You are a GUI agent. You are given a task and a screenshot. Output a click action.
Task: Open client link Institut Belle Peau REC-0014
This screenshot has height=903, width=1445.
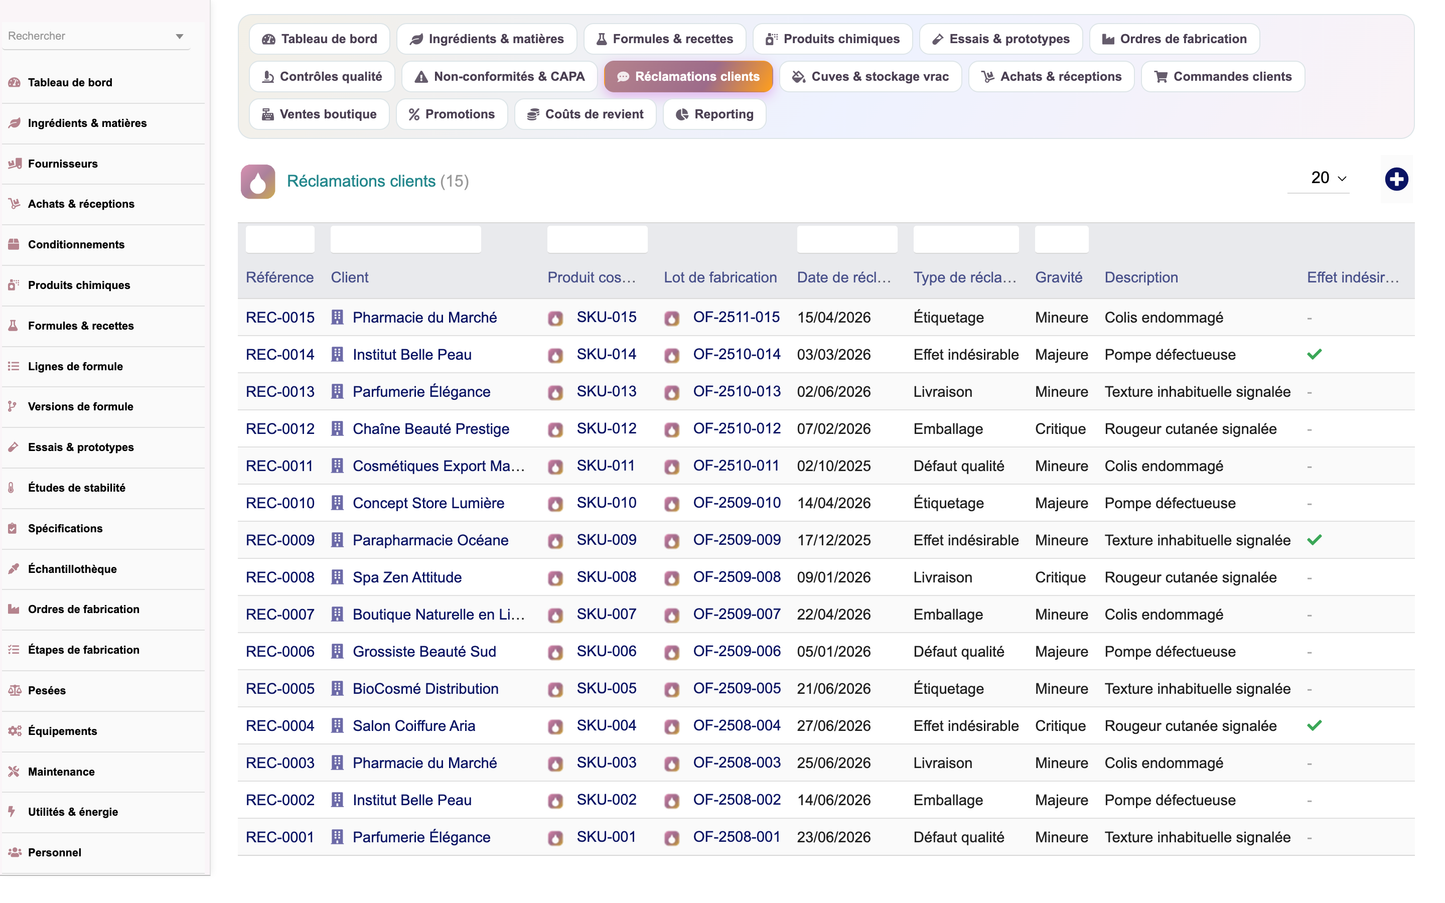(412, 355)
